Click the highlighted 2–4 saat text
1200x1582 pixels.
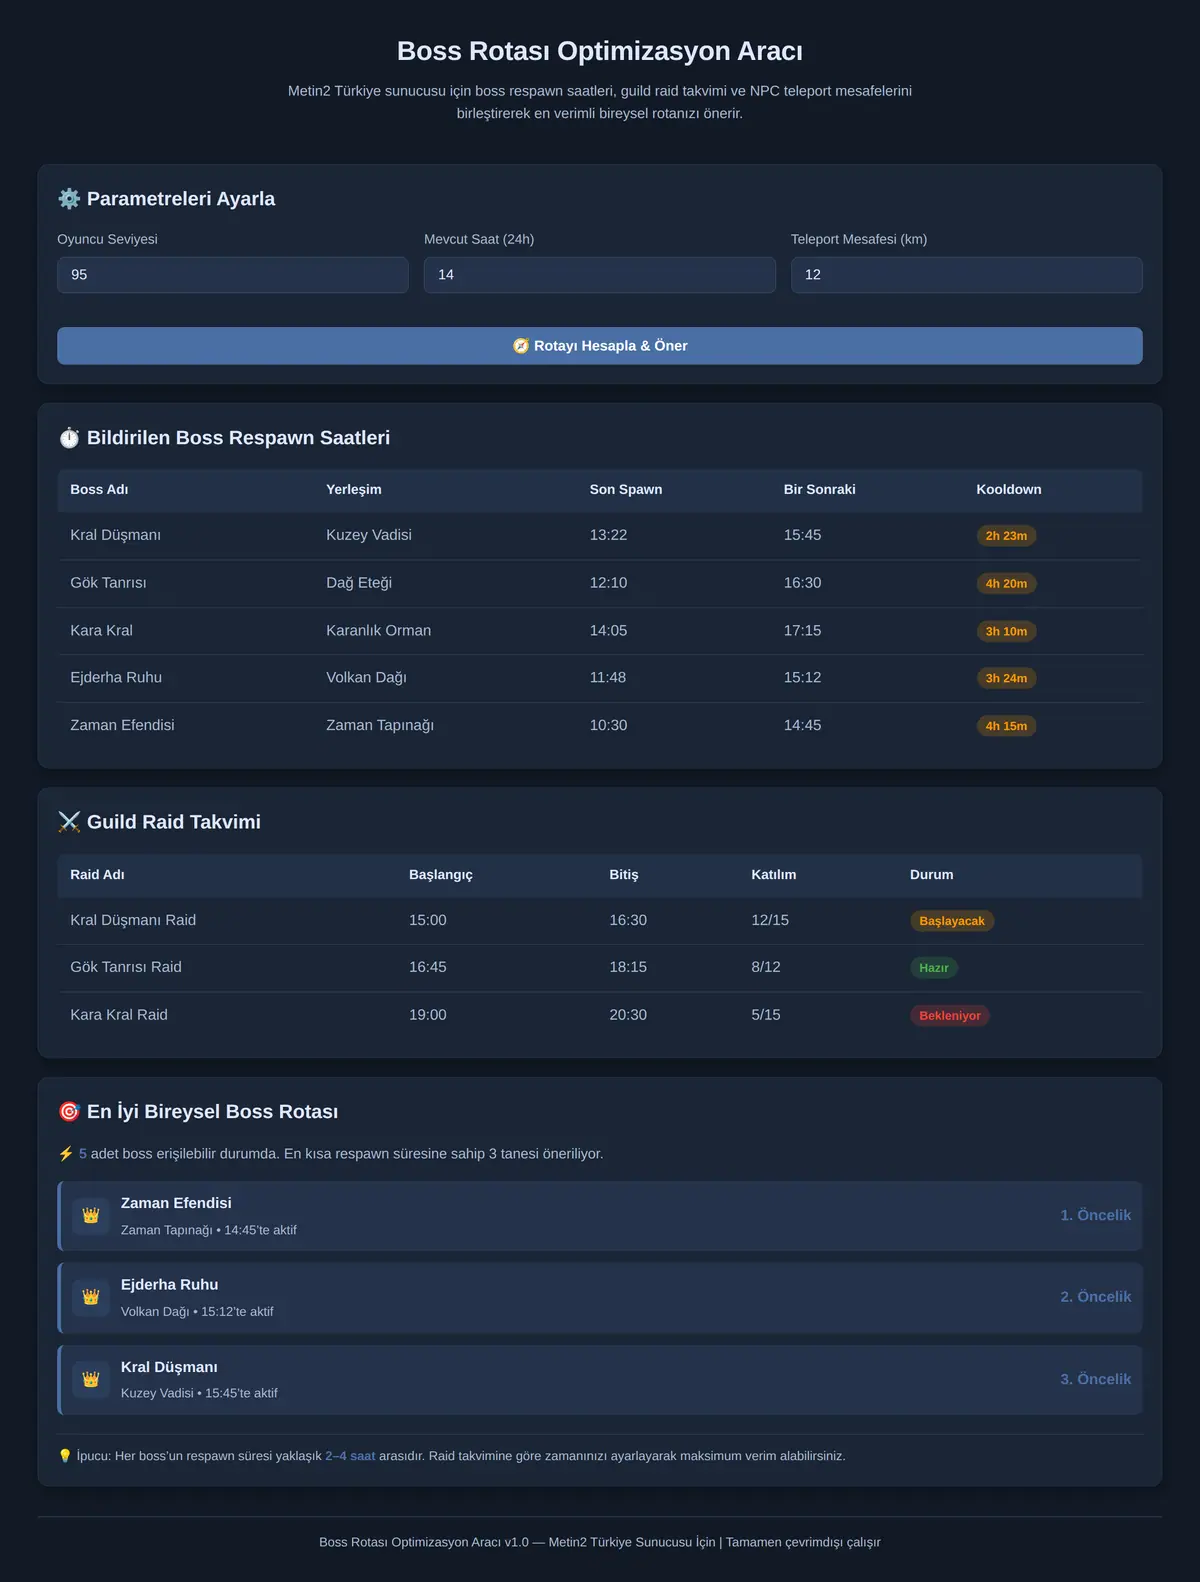(350, 1456)
